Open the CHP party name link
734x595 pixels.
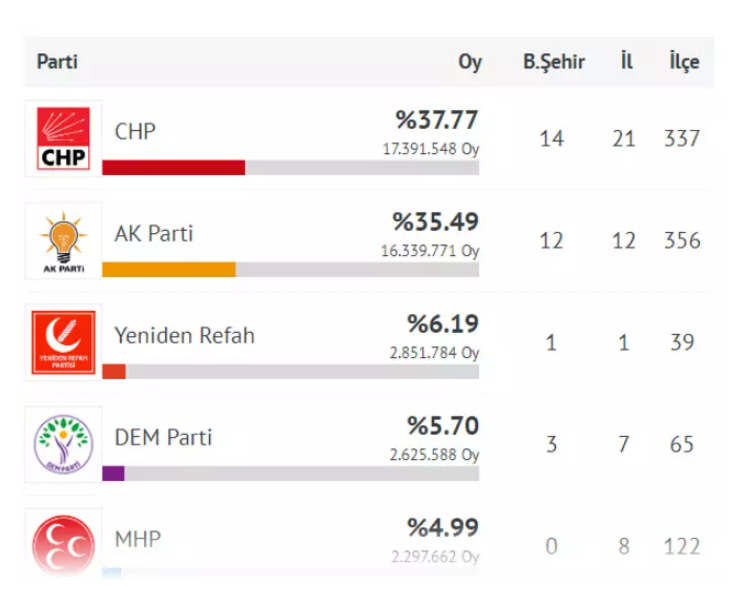(x=135, y=132)
